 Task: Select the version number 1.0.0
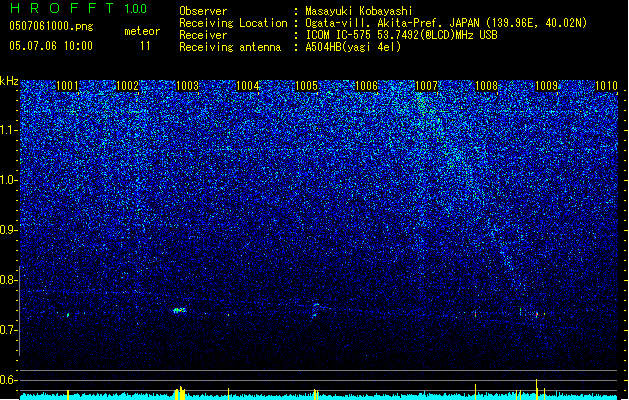point(135,8)
